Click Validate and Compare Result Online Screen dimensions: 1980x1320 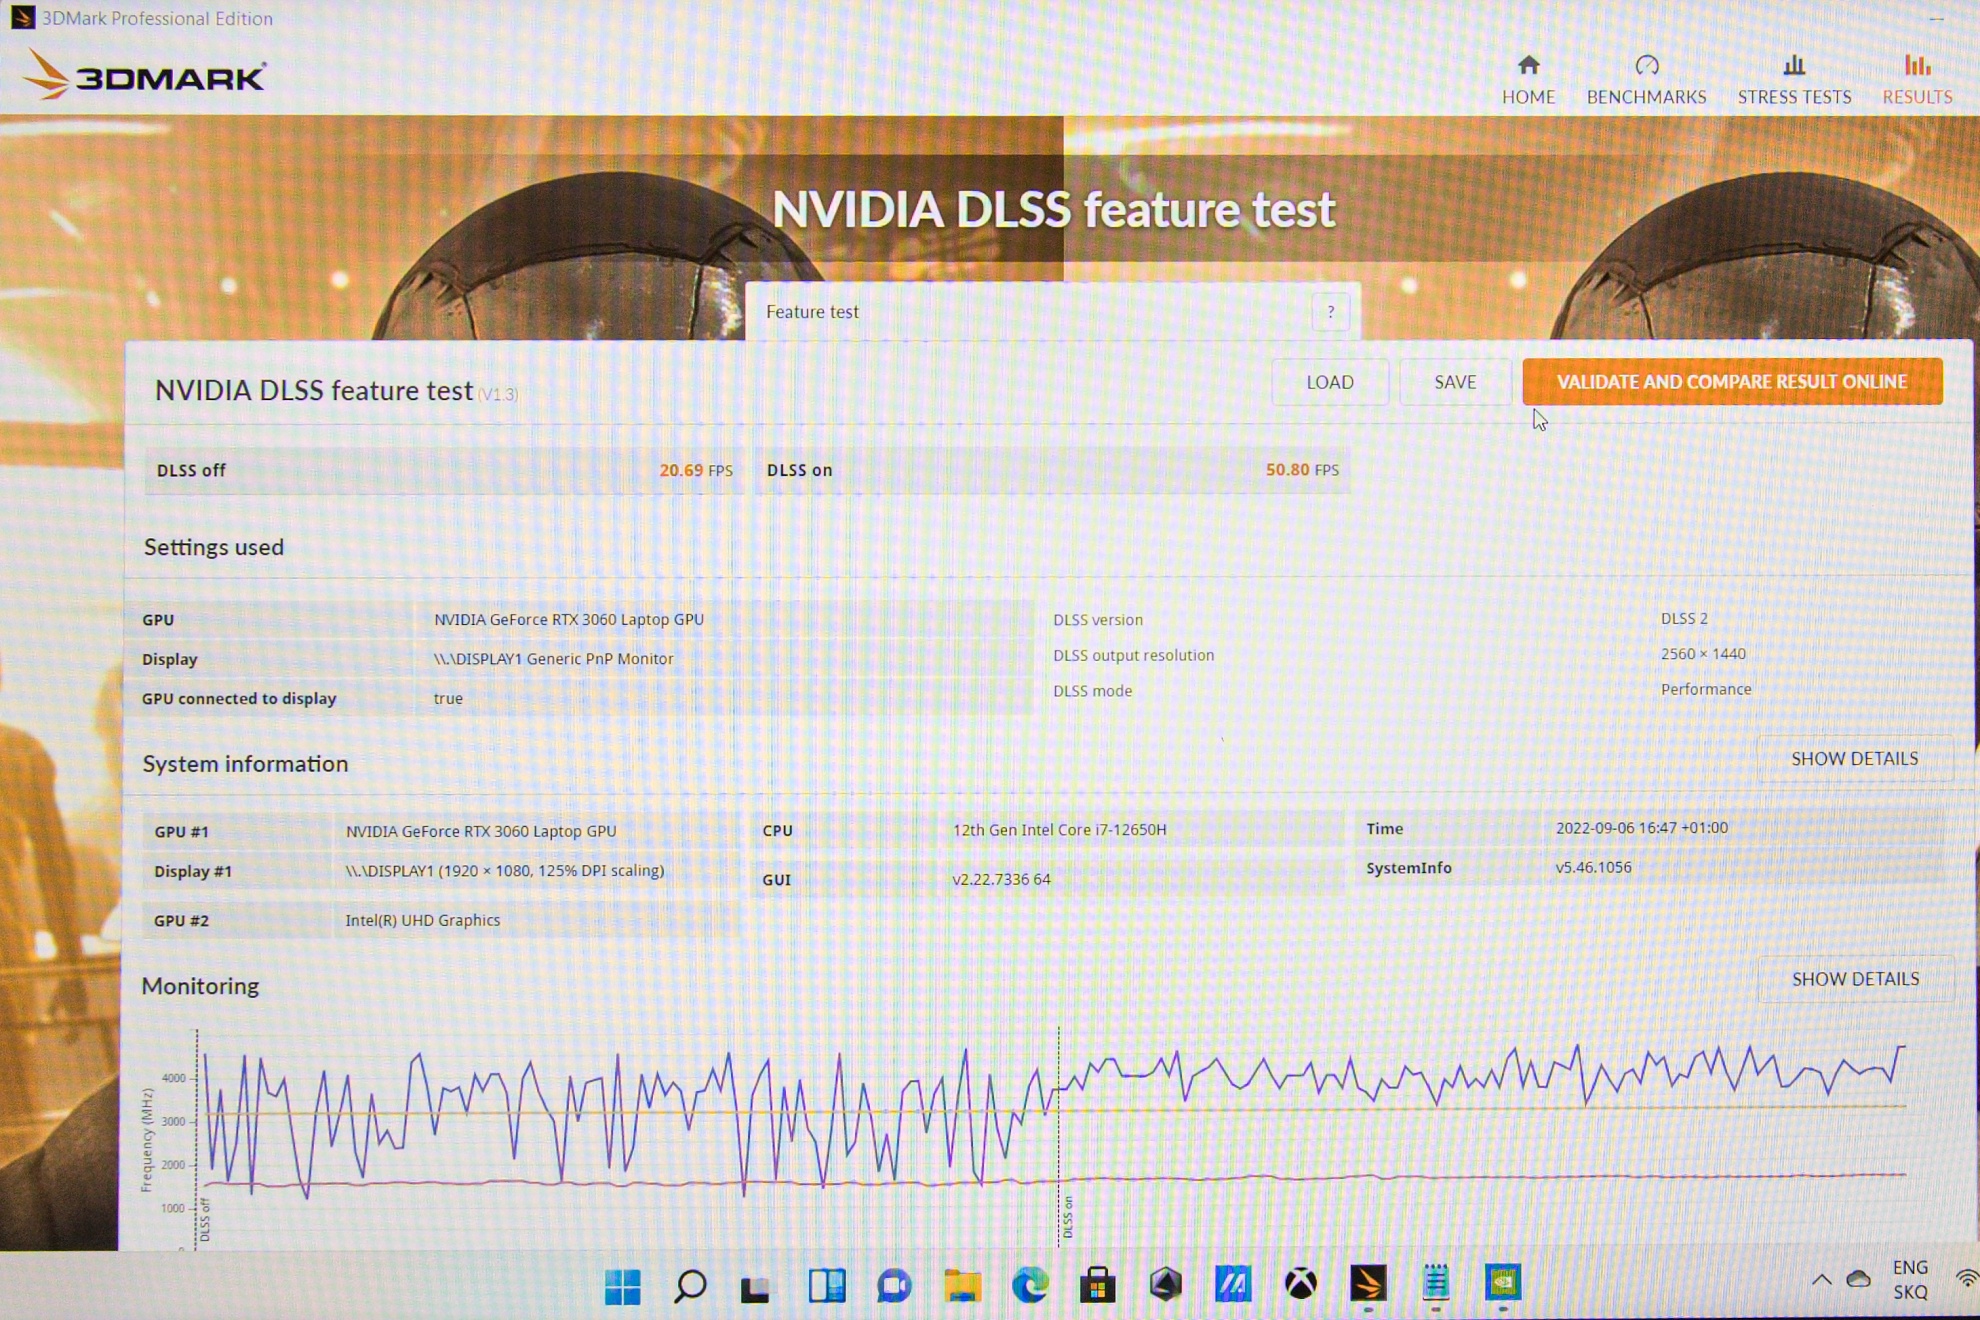[x=1732, y=382]
